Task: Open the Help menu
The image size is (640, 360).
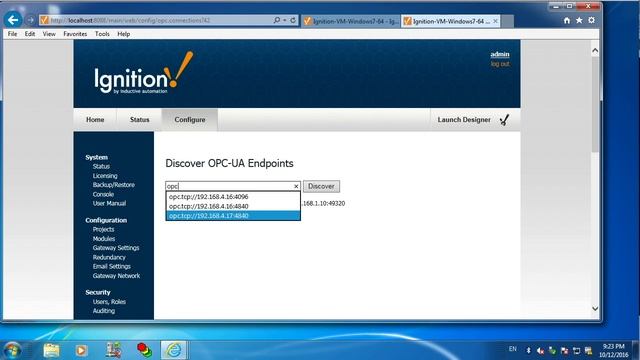Action: [x=124, y=34]
